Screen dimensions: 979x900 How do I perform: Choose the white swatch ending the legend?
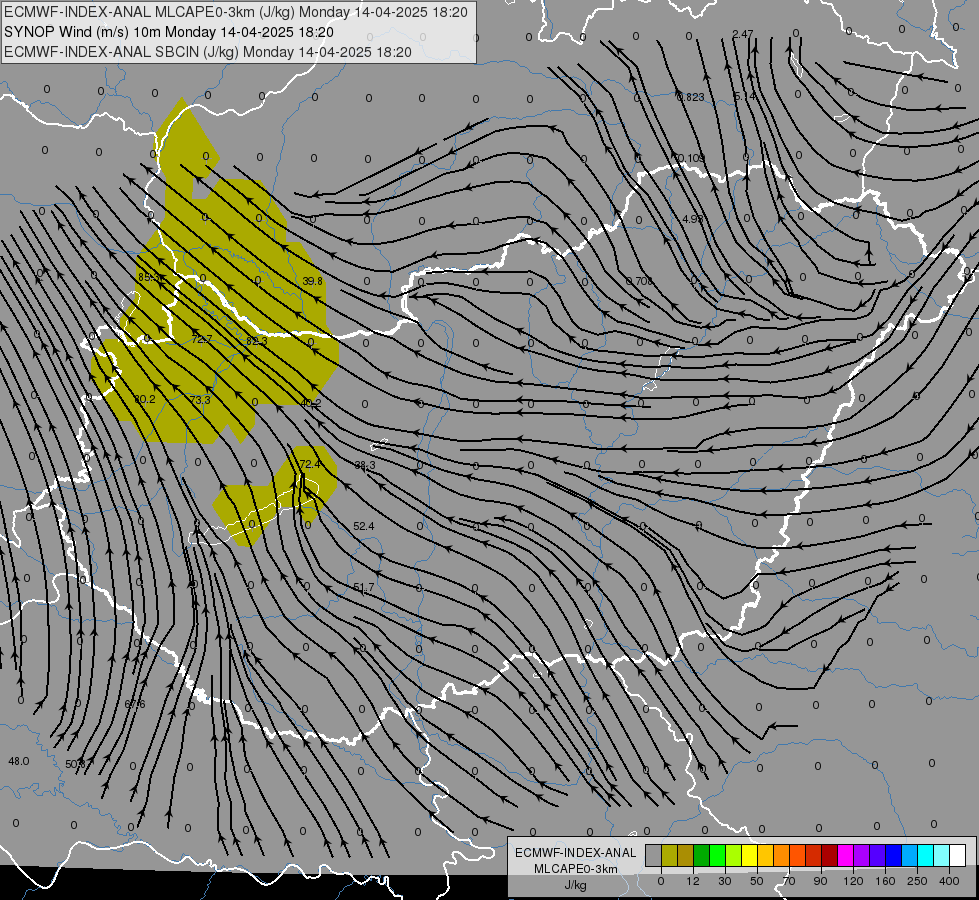[958, 856]
